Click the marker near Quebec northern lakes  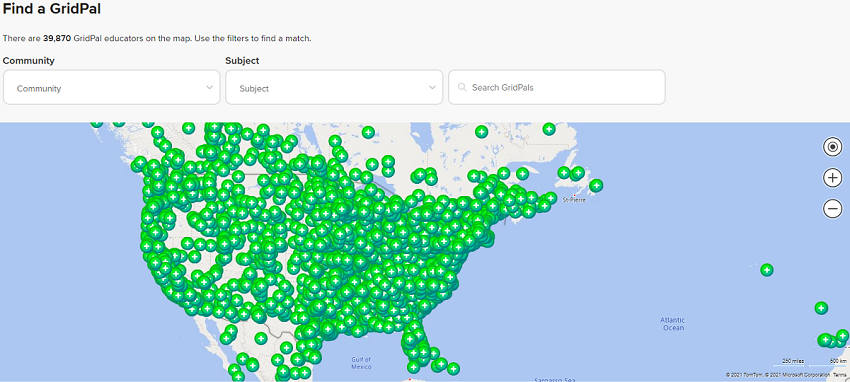(481, 132)
